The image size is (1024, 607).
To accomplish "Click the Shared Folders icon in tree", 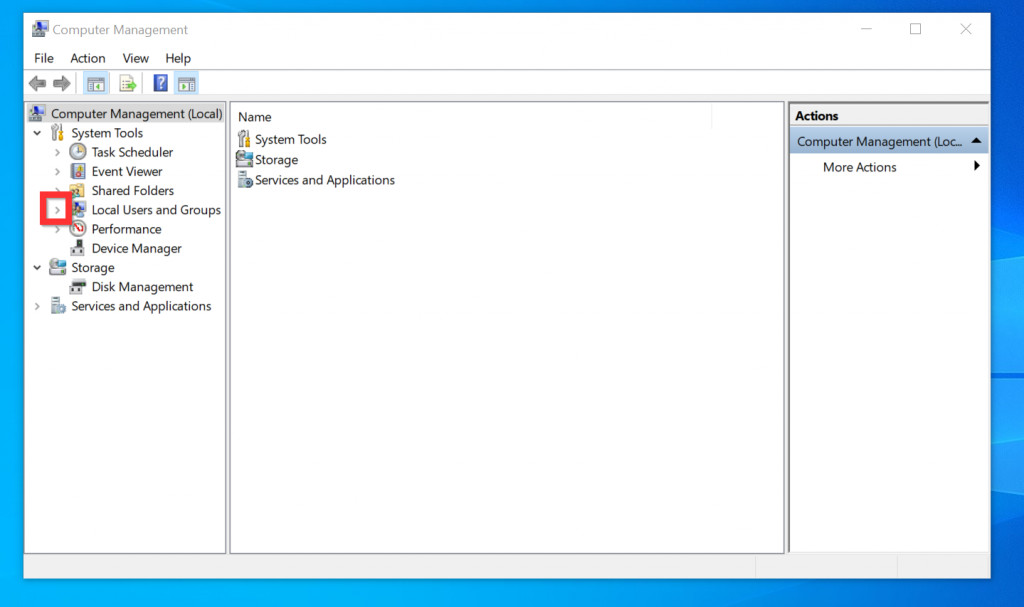I will coord(78,190).
